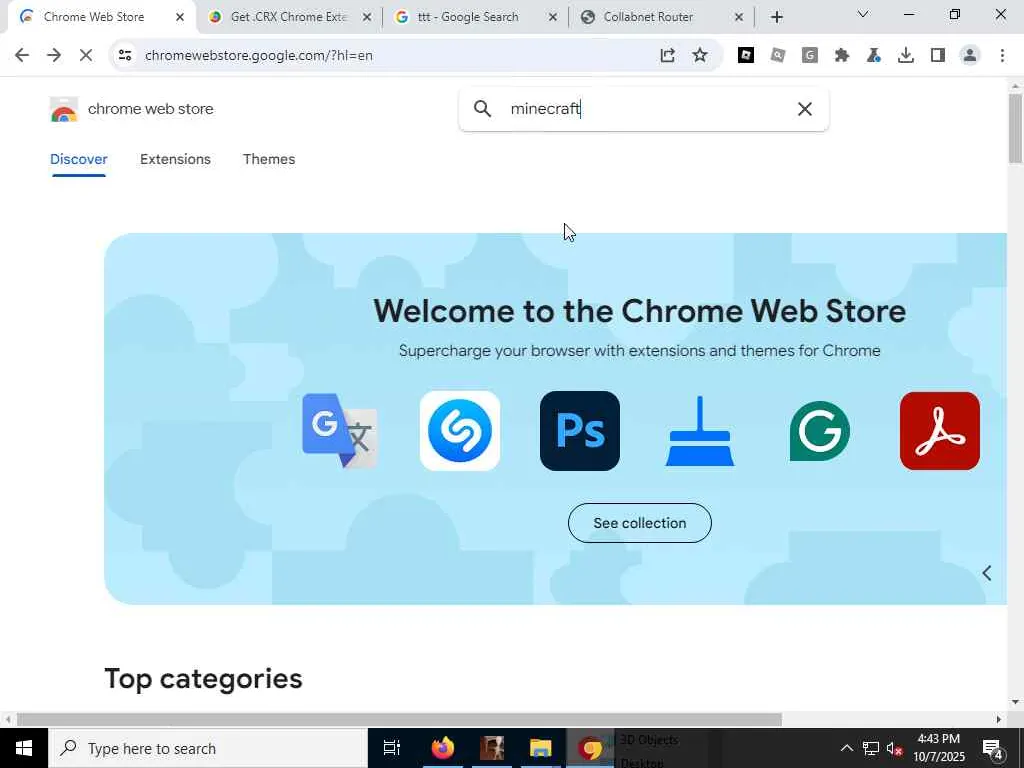Open a new browser tab
Viewport: 1024px width, 768px height.
pos(776,18)
